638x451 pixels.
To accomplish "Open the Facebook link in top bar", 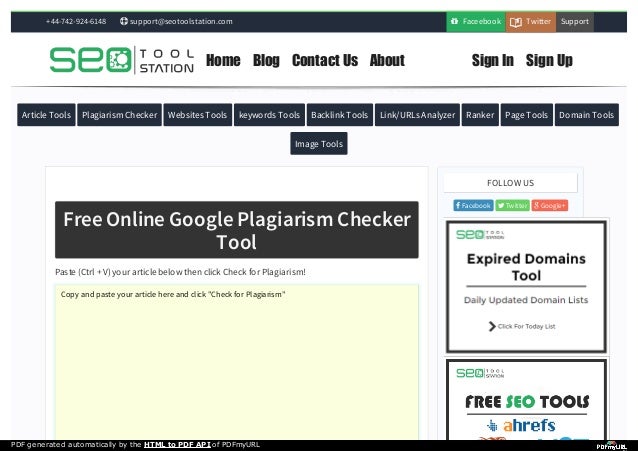I will pos(475,21).
